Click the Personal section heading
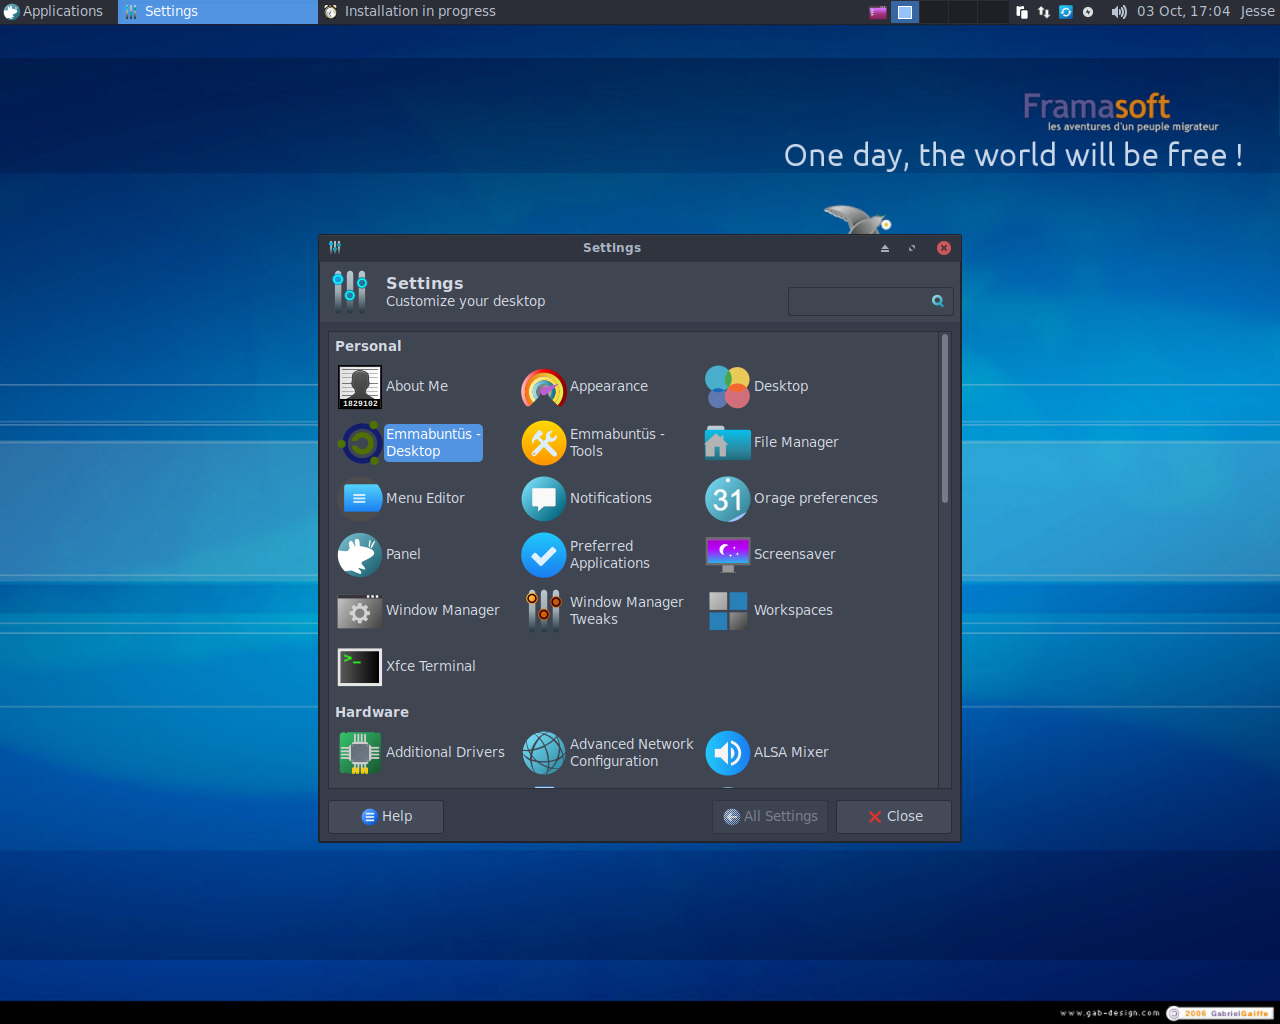 point(368,346)
